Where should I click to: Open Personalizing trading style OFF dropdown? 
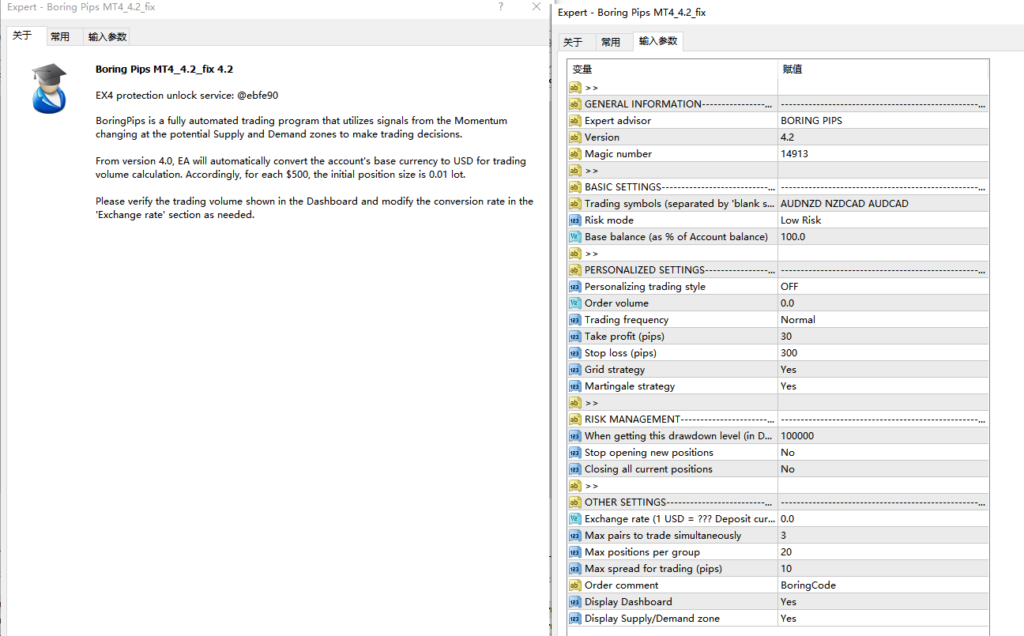click(789, 287)
